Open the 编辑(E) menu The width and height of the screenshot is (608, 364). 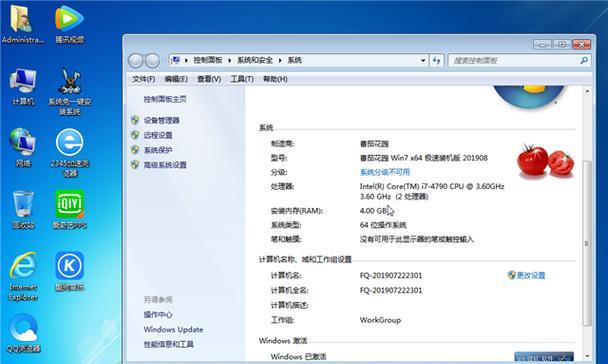click(x=176, y=79)
